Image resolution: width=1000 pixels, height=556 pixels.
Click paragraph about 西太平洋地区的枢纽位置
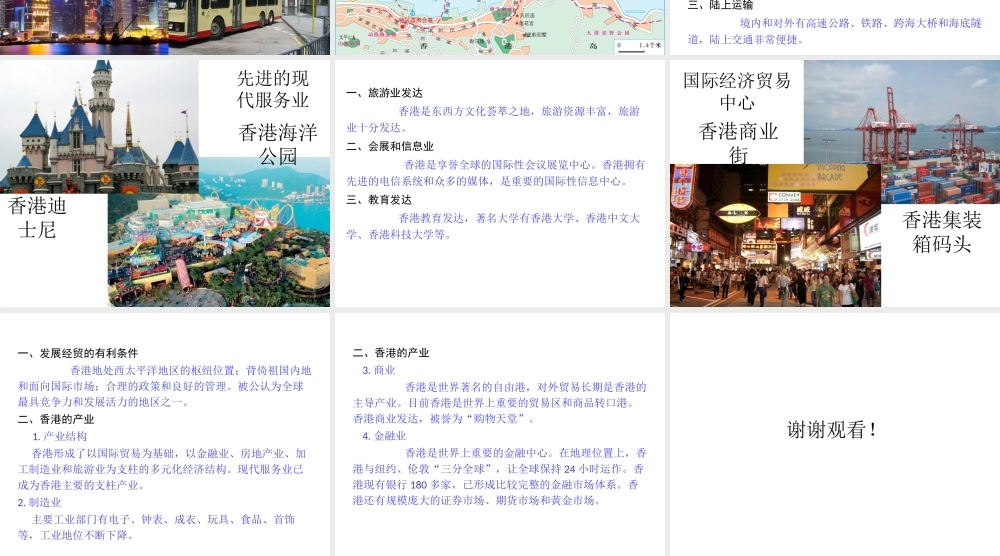tap(165, 386)
